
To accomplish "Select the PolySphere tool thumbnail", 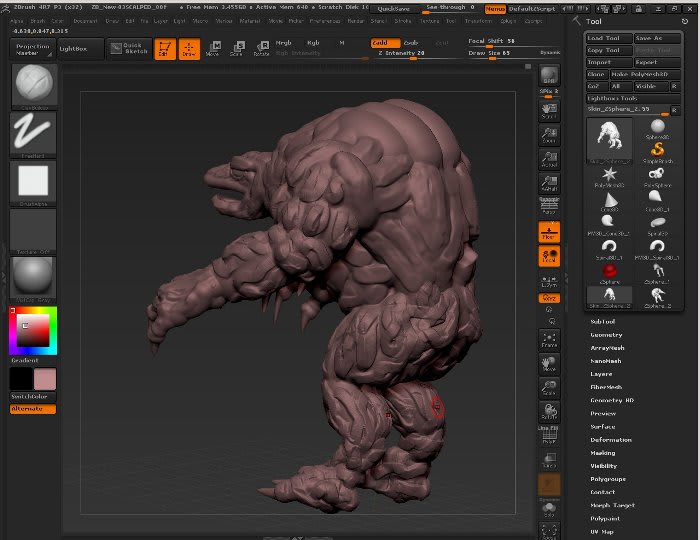I will pos(657,177).
